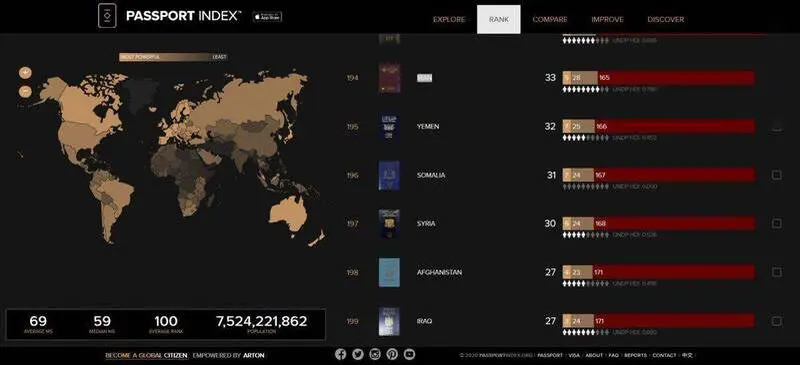Open the YouTube social icon
800x365 pixels.
click(x=409, y=354)
